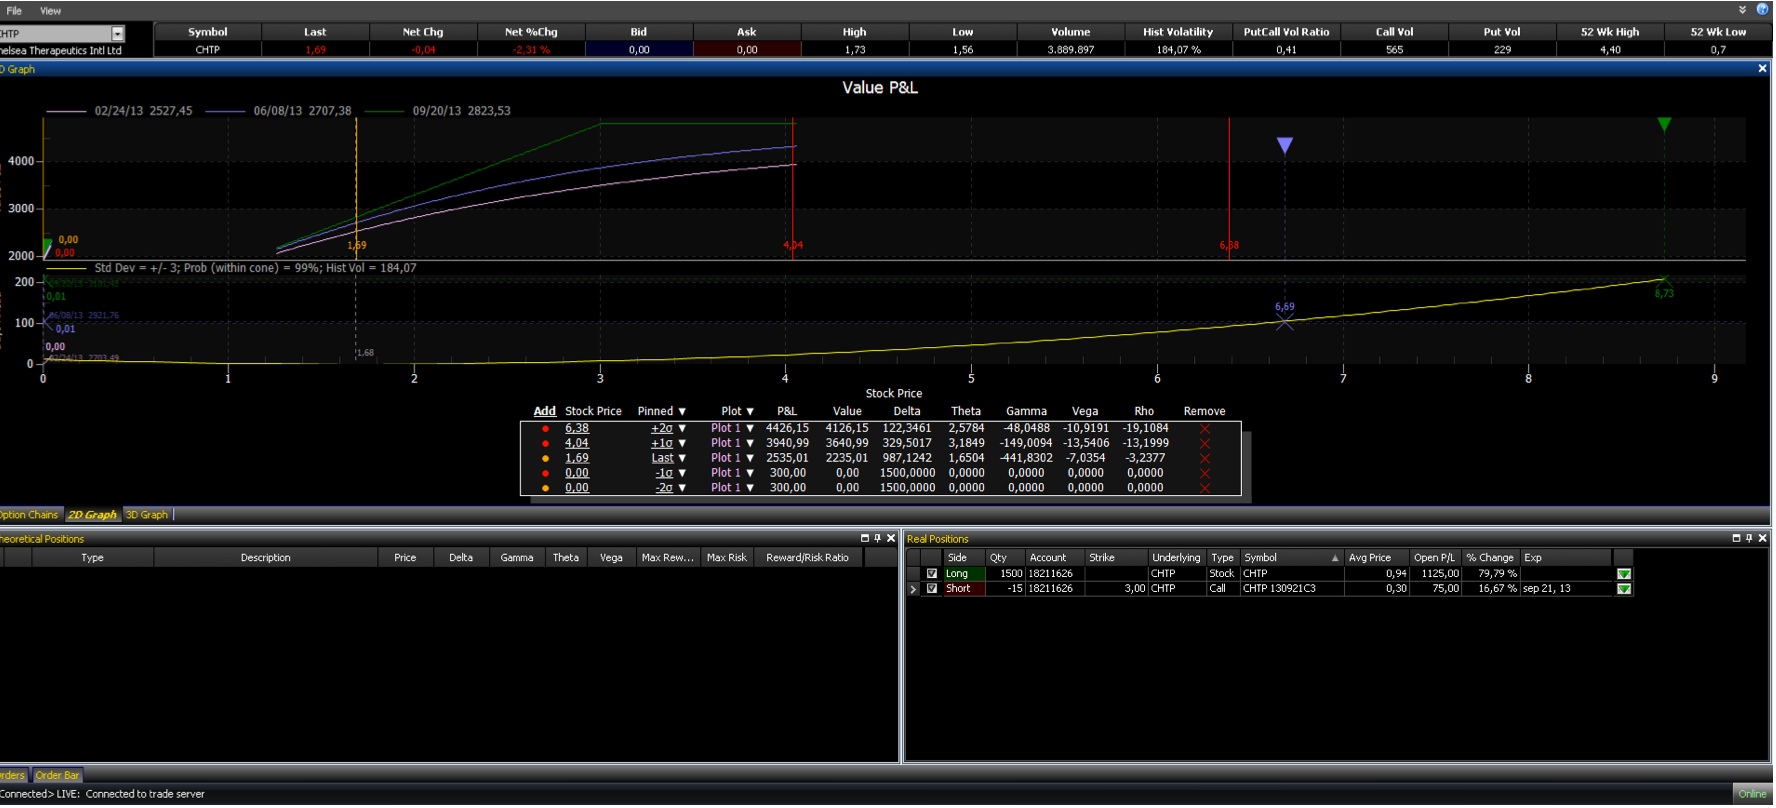
Task: Open the File menu
Action: pos(14,11)
